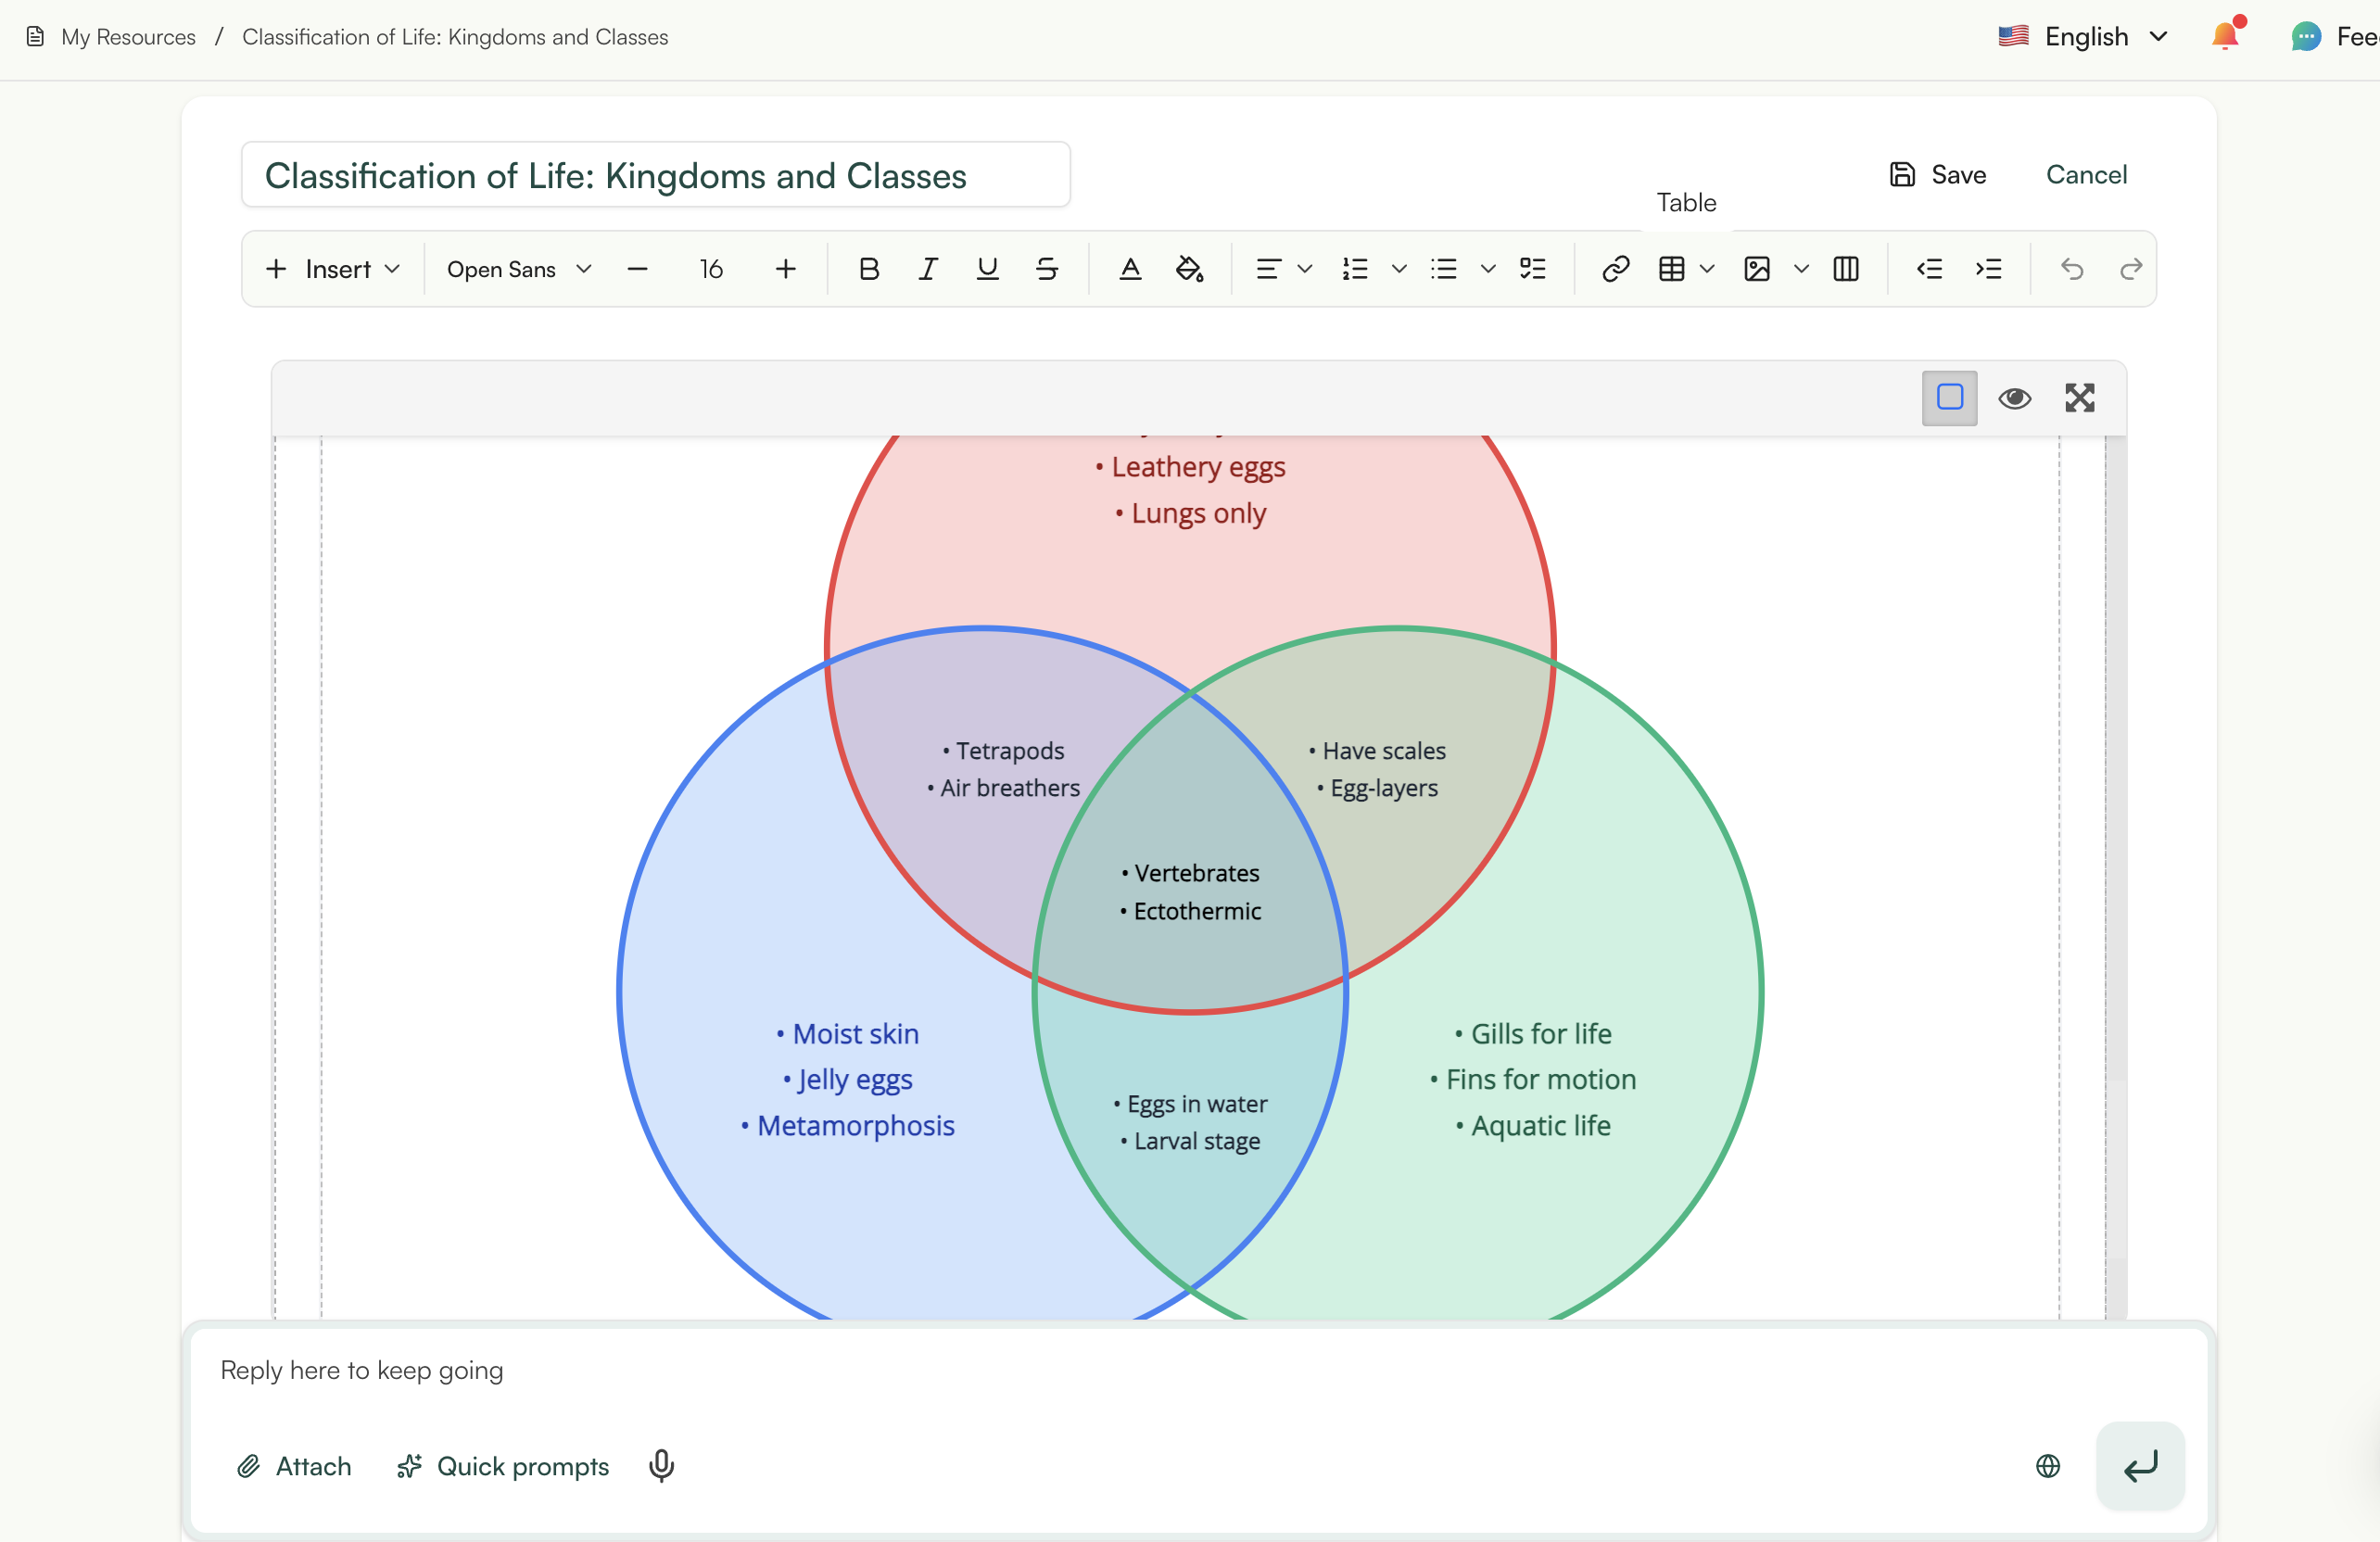Viewport: 2380px width, 1542px height.
Task: Click the 'Moist skin' text
Action: pos(855,1033)
